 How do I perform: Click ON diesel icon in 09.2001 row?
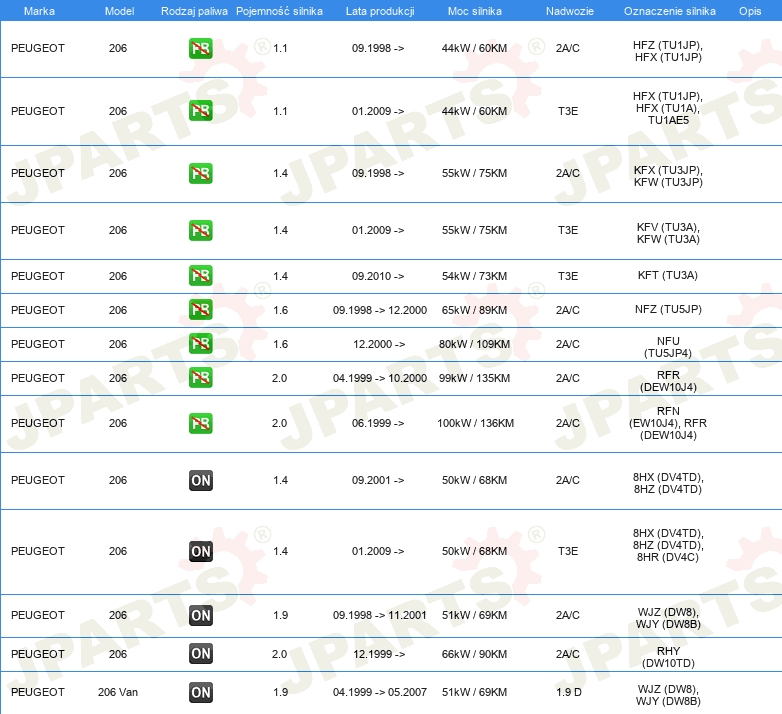[x=200, y=480]
